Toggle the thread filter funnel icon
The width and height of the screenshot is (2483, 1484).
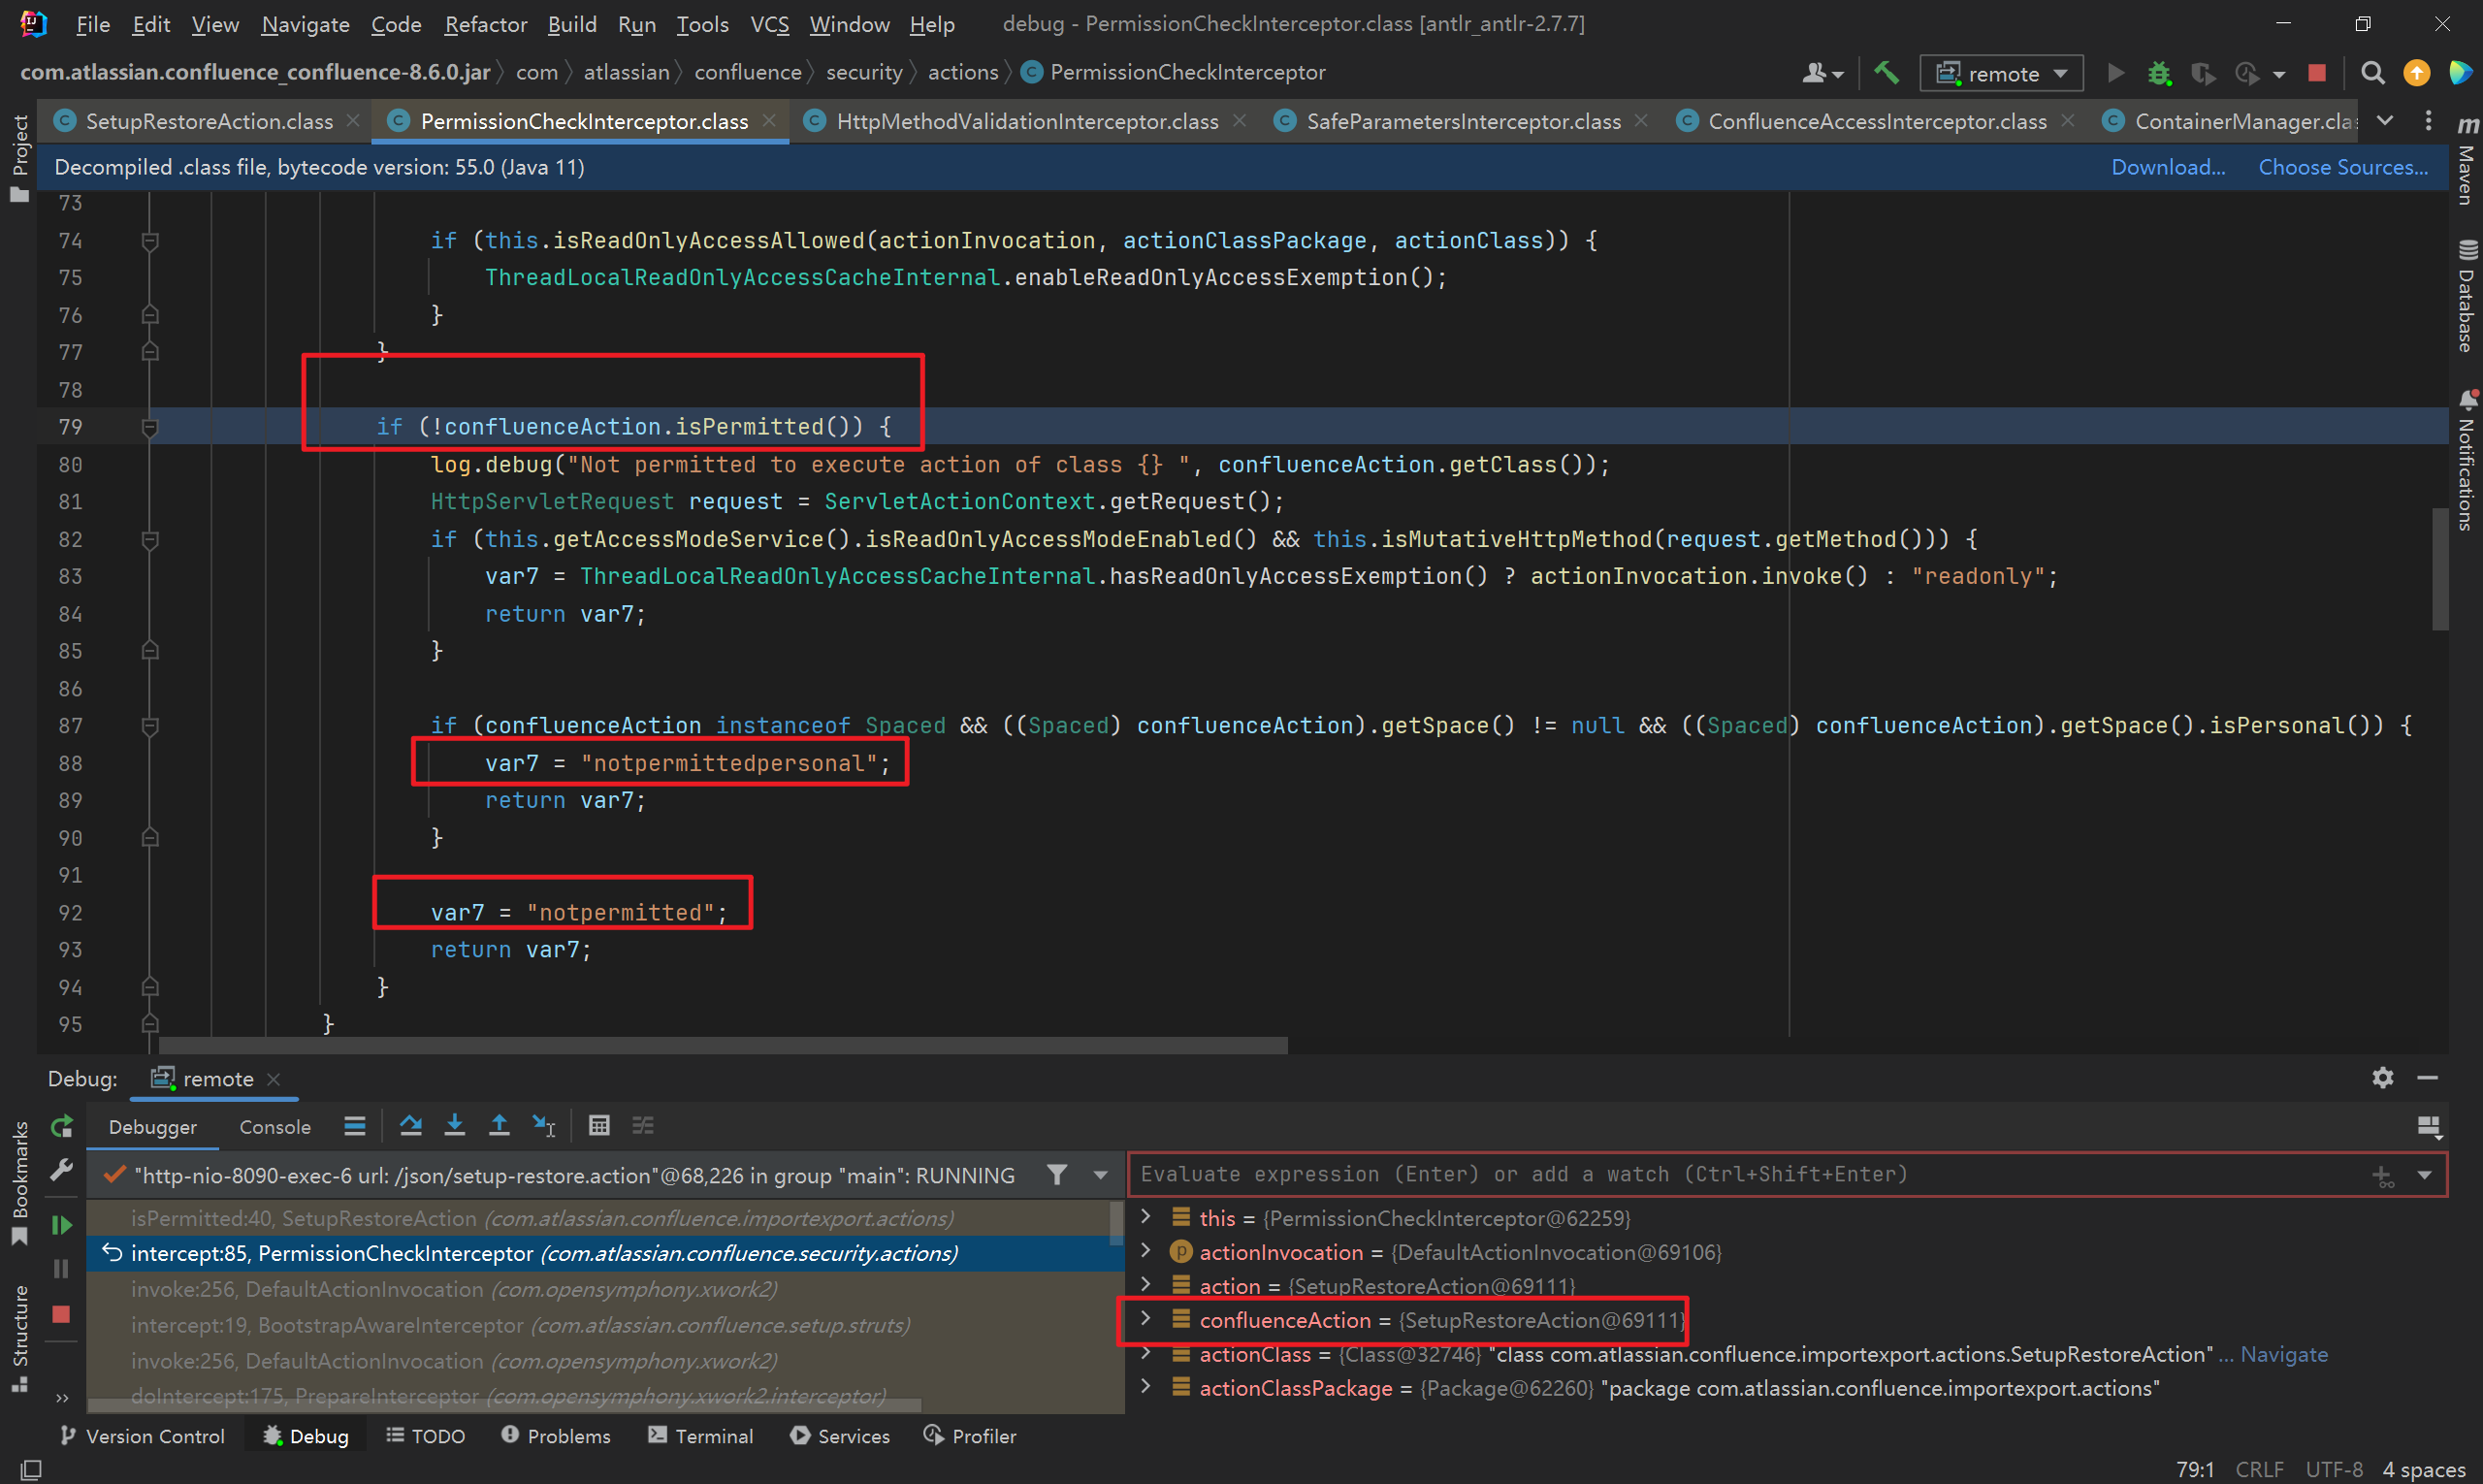click(1057, 1175)
